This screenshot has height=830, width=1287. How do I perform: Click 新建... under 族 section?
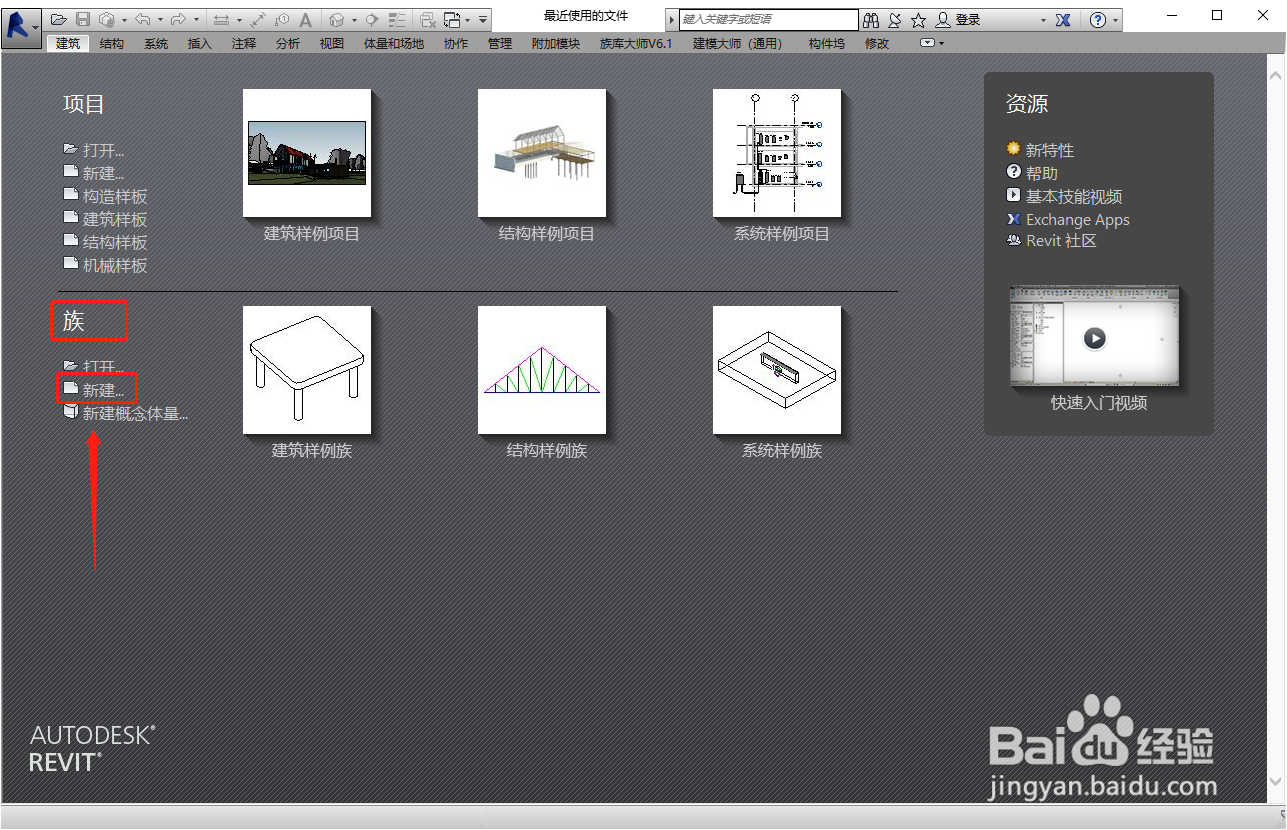click(x=94, y=390)
